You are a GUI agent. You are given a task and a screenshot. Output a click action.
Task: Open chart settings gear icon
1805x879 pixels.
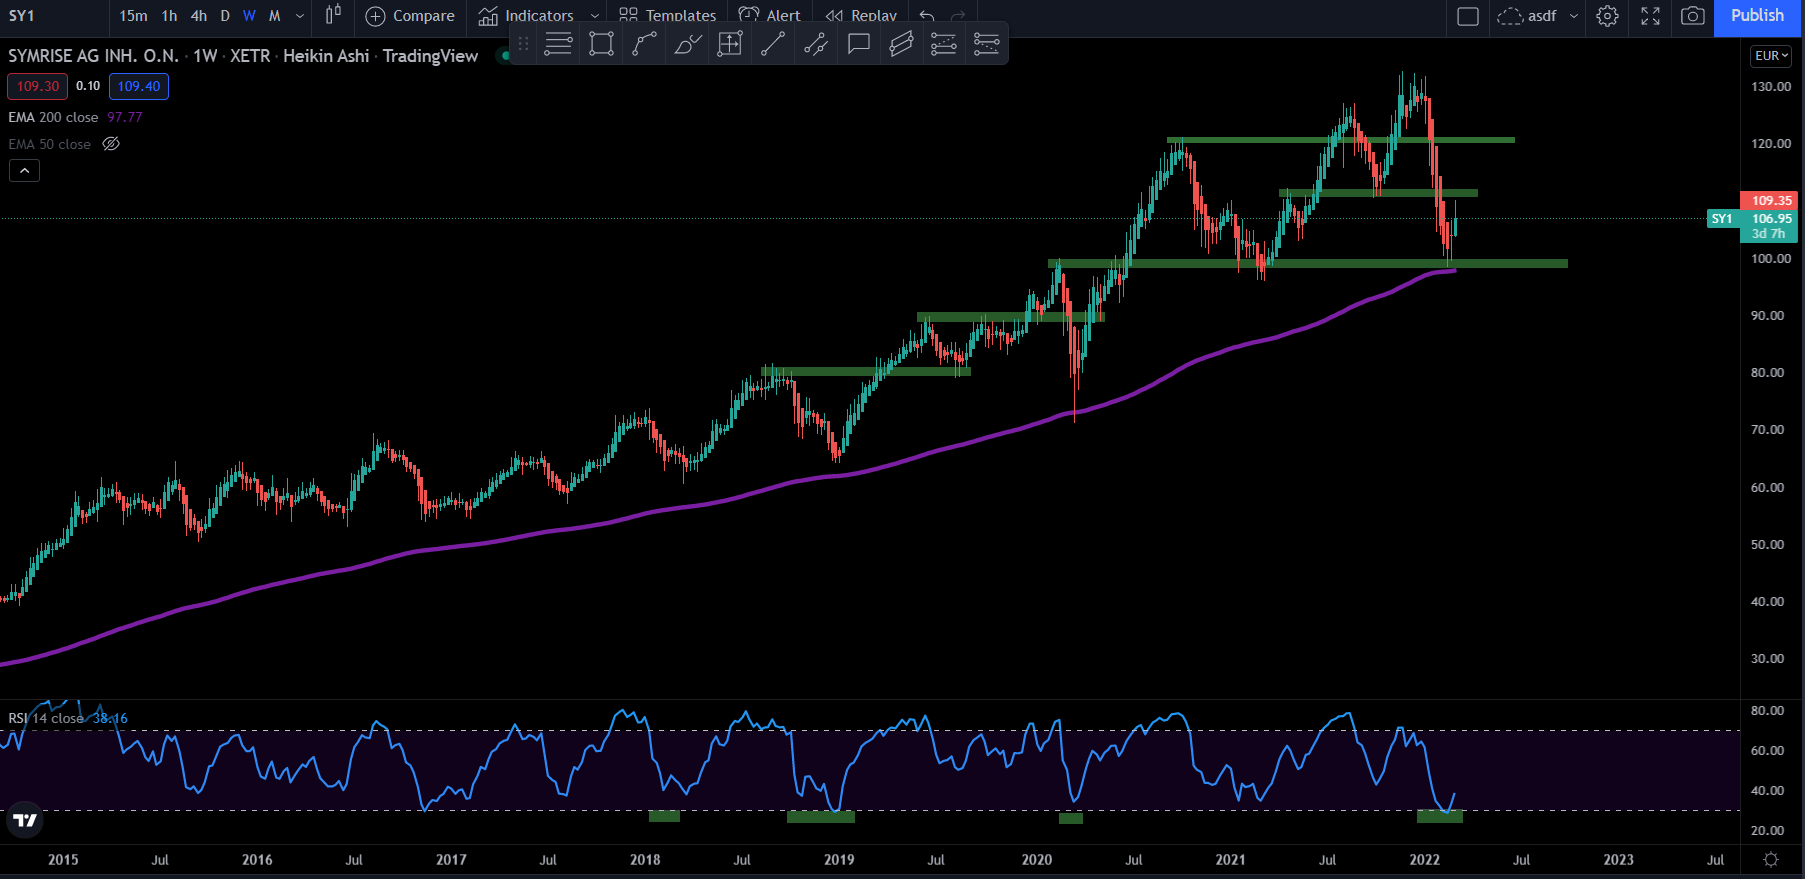click(1607, 16)
